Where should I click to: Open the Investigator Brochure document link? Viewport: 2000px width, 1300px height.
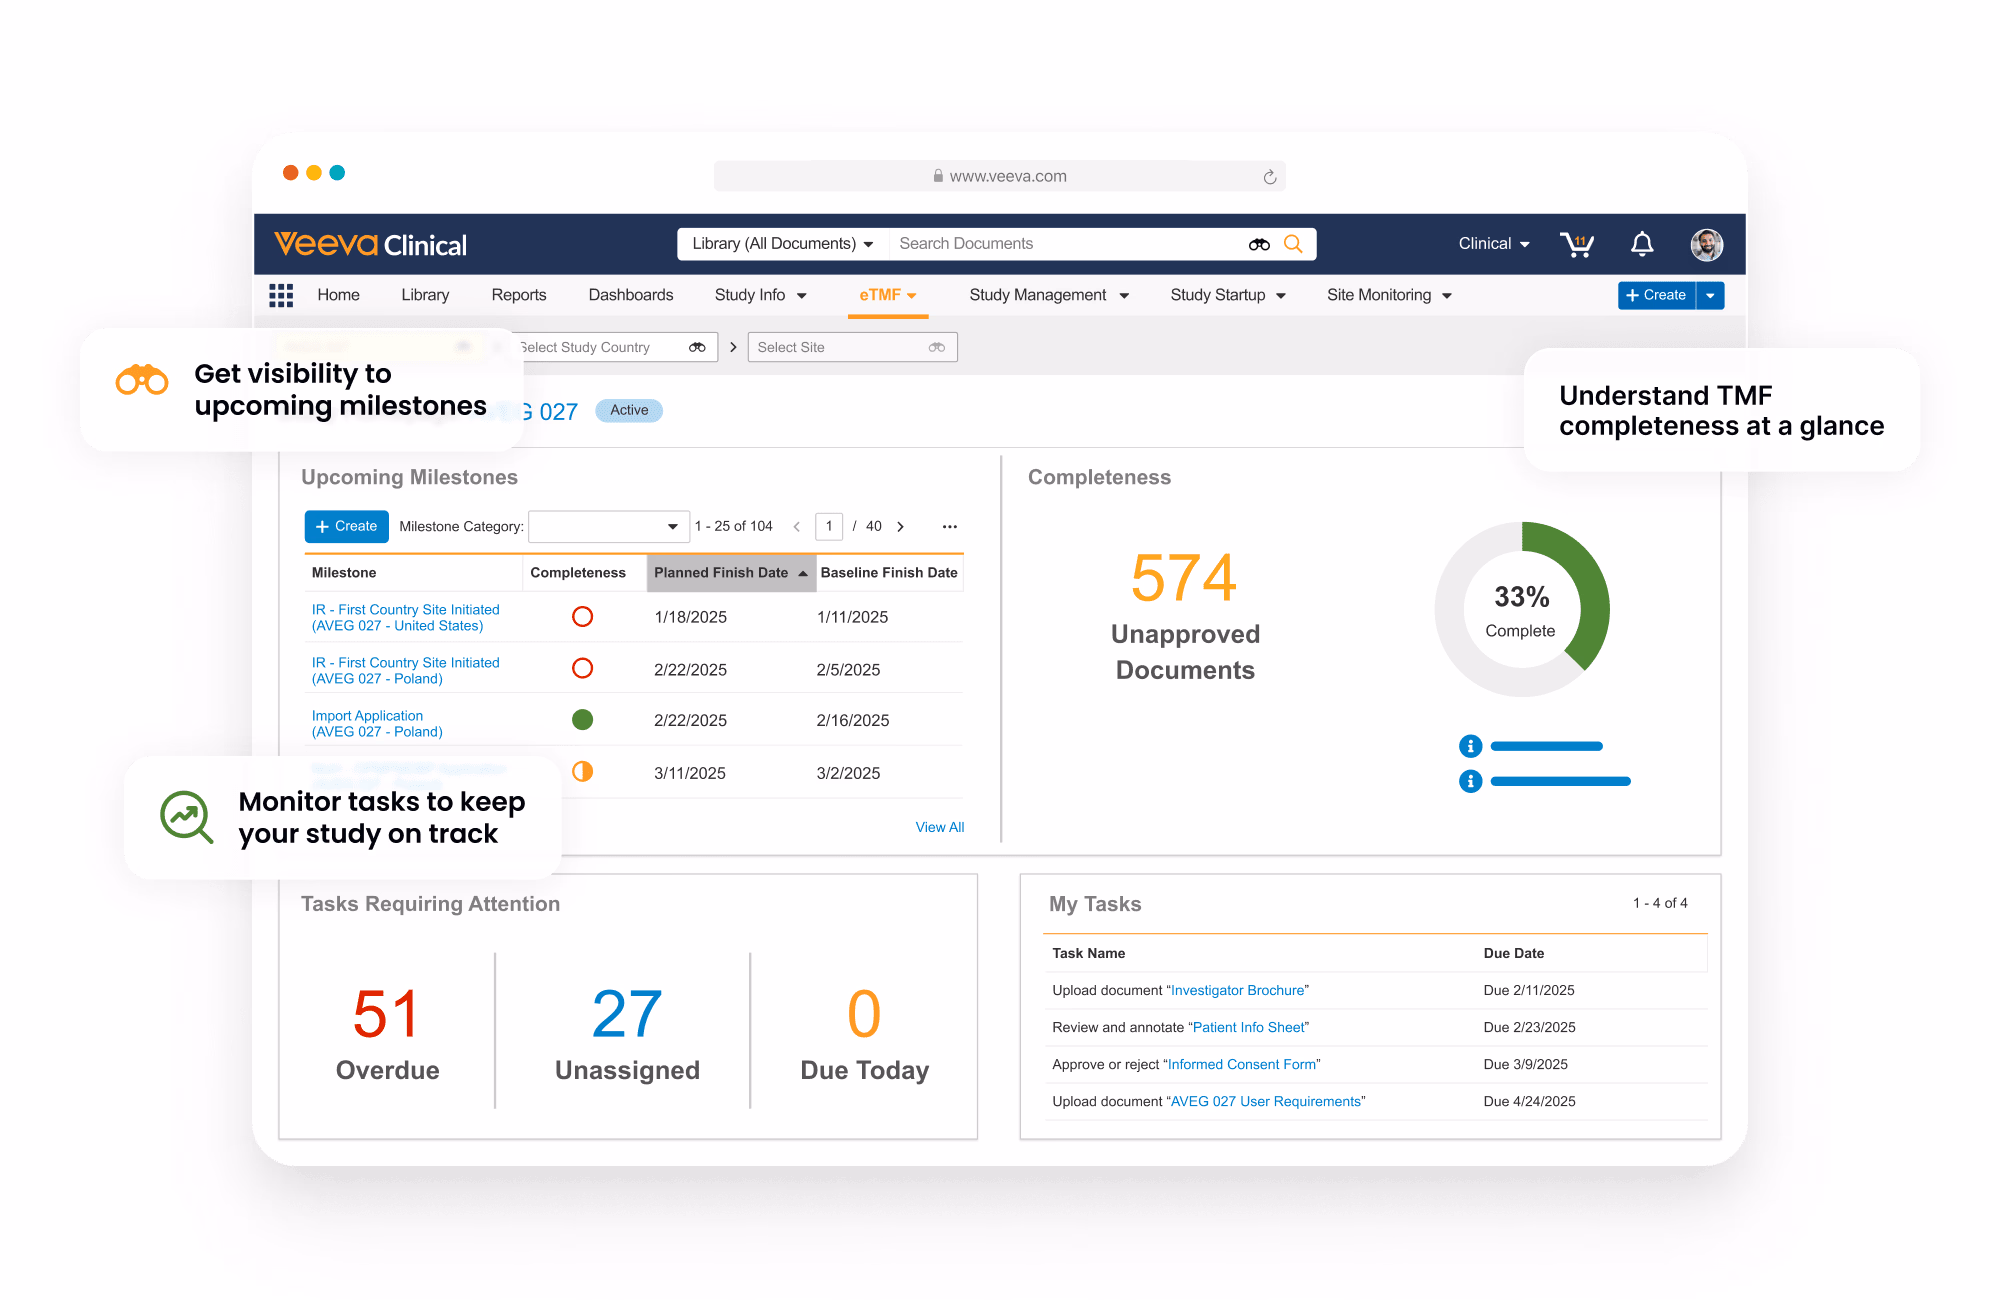1236,990
